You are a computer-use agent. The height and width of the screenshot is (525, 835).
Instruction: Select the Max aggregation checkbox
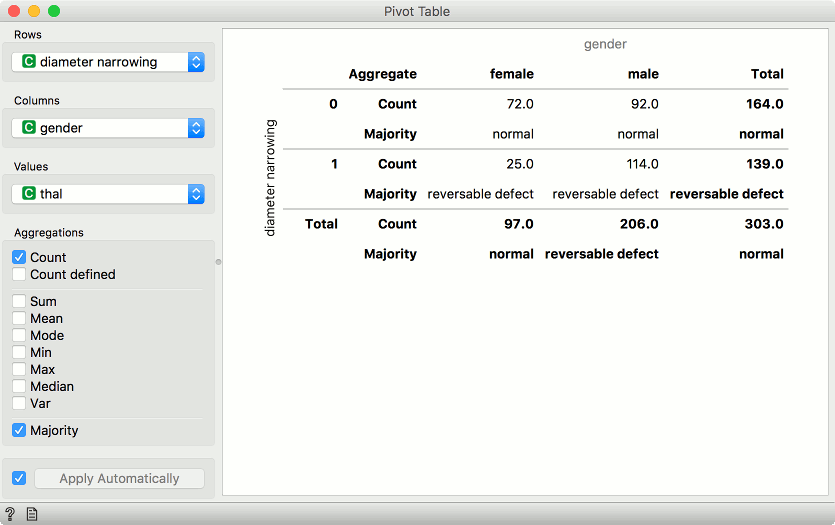pos(19,369)
